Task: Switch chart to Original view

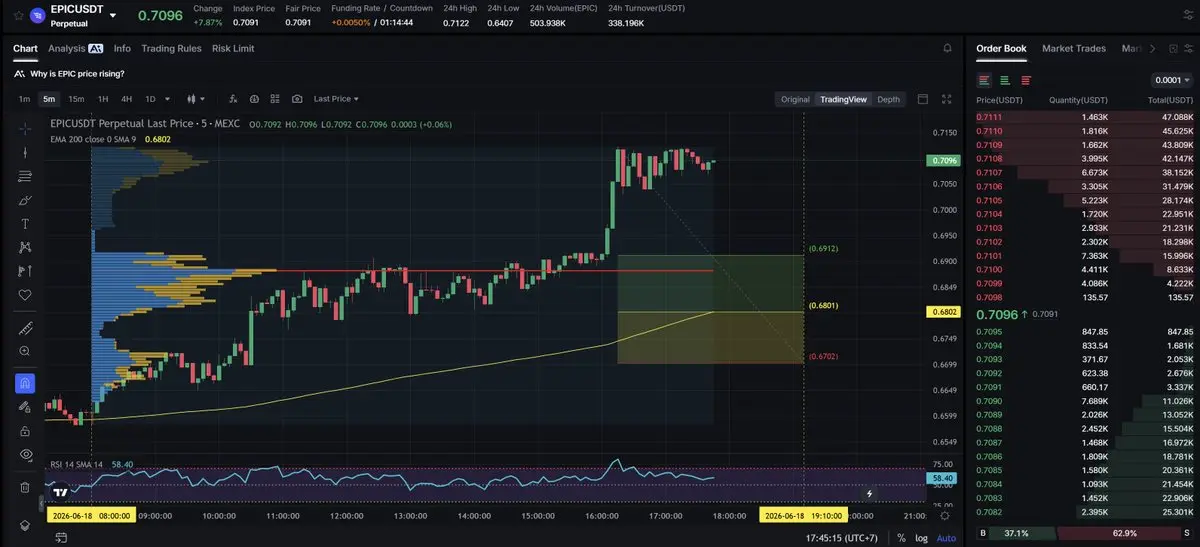Action: coord(795,99)
